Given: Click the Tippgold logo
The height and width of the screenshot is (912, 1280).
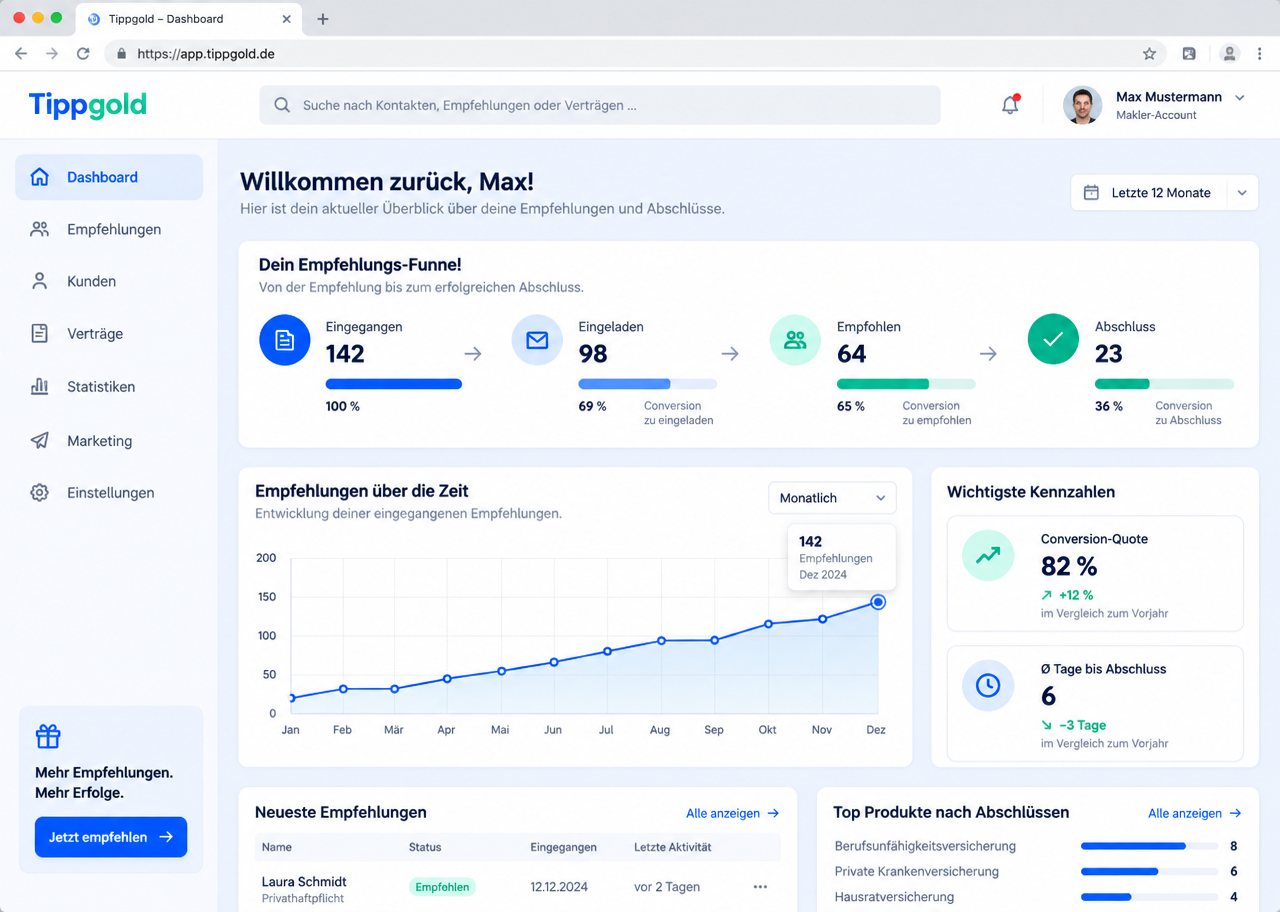Looking at the screenshot, I should click(88, 105).
